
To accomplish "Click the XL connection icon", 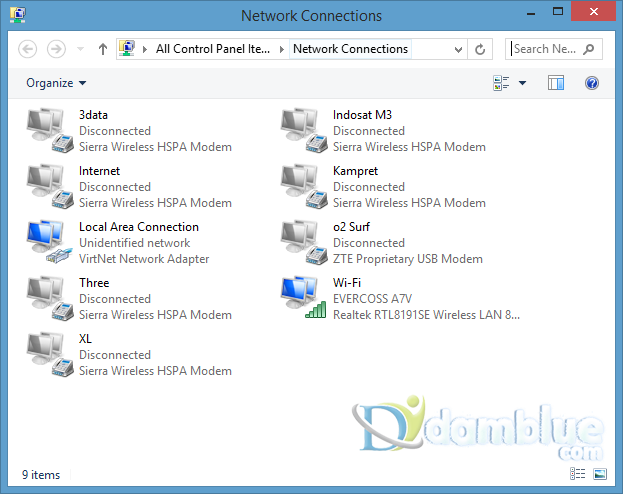I will point(50,354).
